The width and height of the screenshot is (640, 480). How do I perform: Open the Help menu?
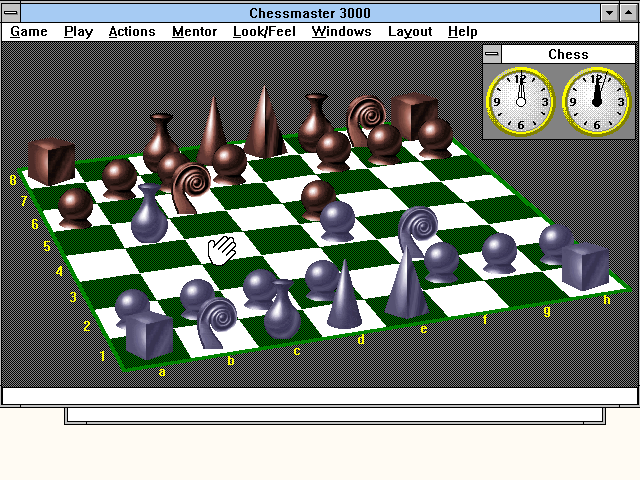tap(462, 31)
